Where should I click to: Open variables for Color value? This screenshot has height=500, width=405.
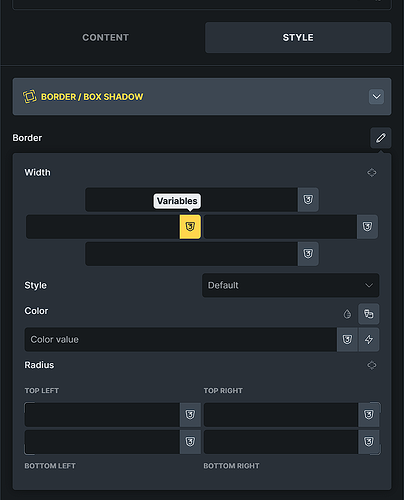pyautogui.click(x=347, y=340)
